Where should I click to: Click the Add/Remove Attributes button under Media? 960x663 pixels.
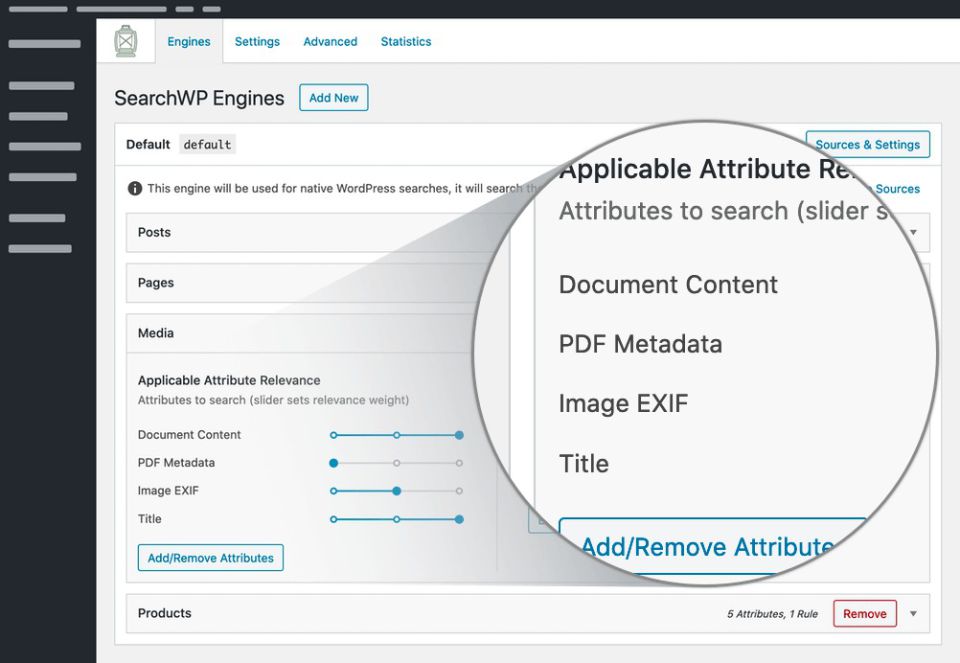click(x=210, y=558)
